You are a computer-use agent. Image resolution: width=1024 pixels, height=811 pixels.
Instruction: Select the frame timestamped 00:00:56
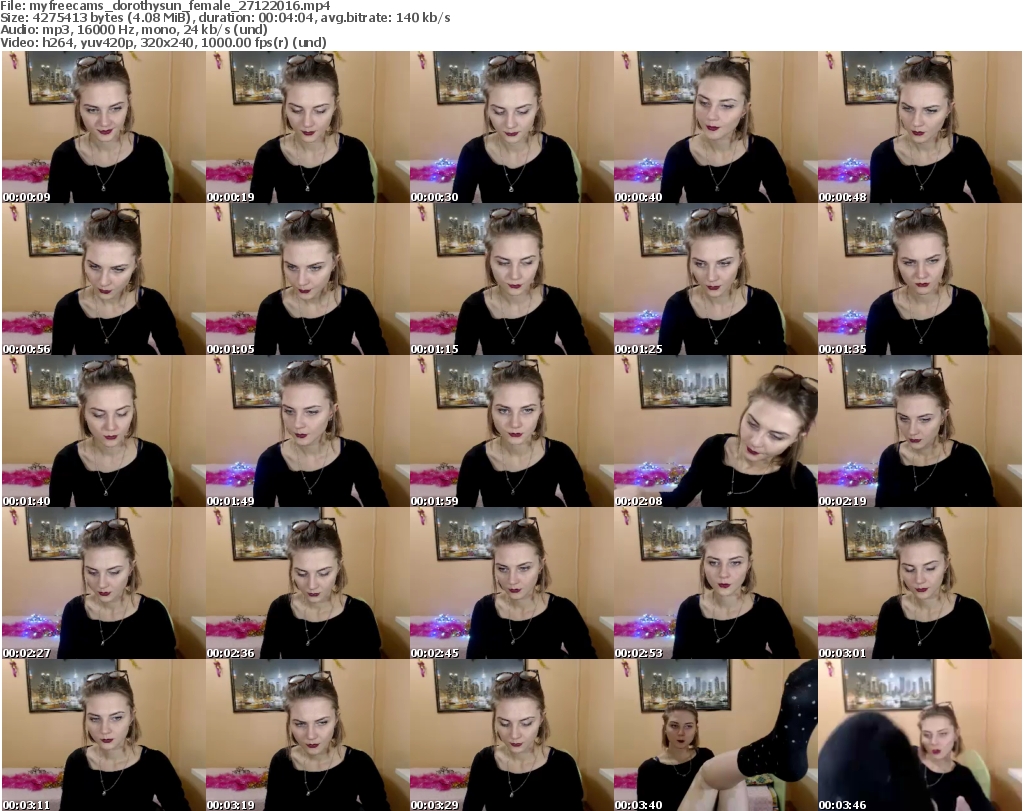coord(104,279)
